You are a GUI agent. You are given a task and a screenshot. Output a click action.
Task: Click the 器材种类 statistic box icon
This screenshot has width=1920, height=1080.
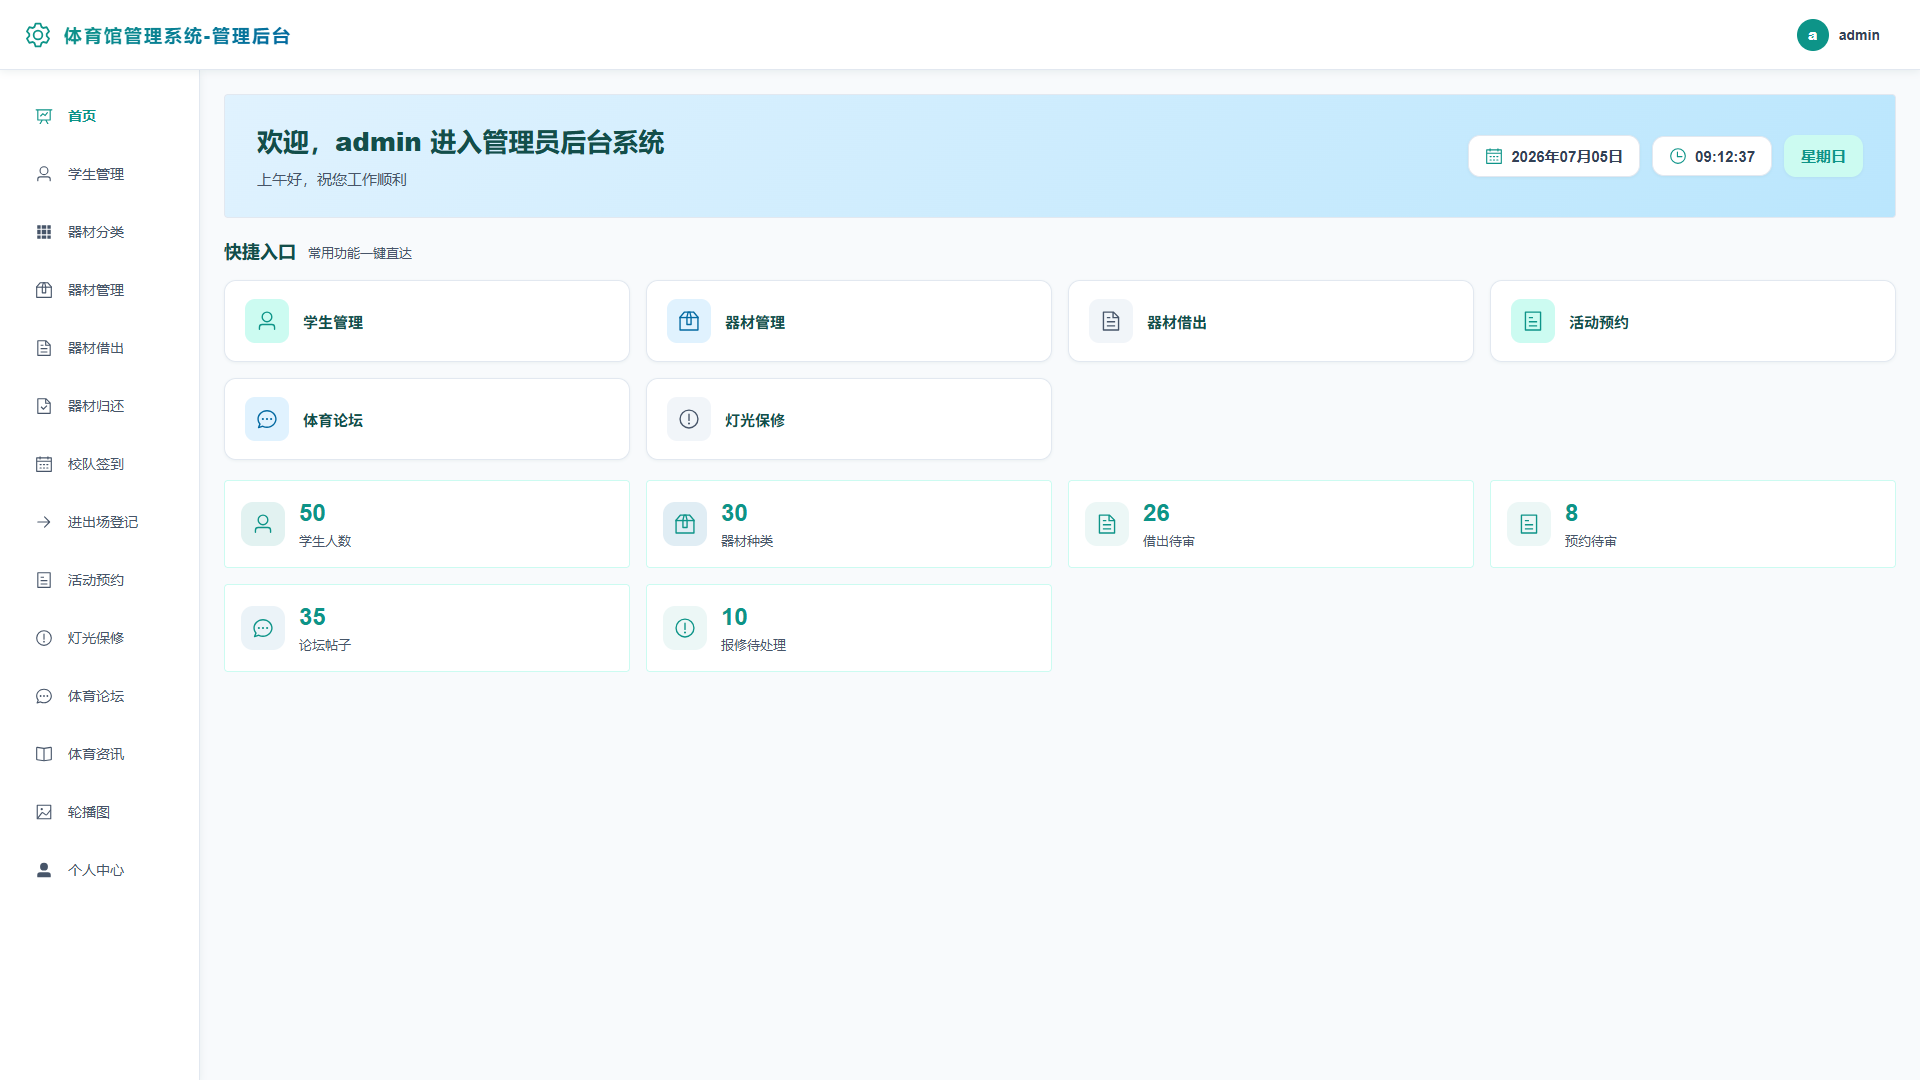click(685, 524)
